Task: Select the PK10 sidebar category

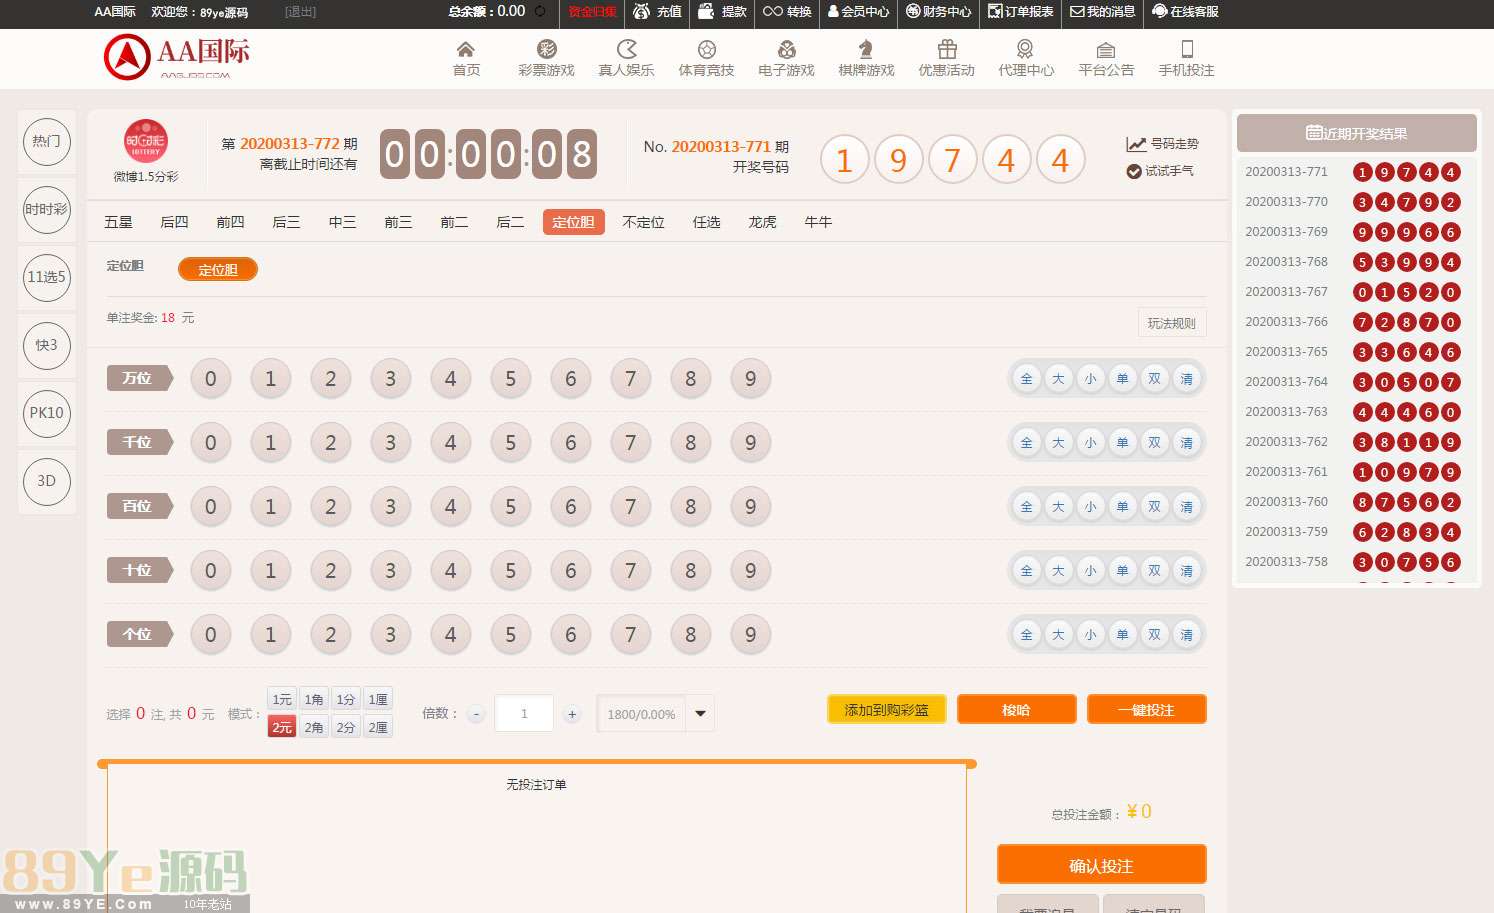Action: (46, 412)
